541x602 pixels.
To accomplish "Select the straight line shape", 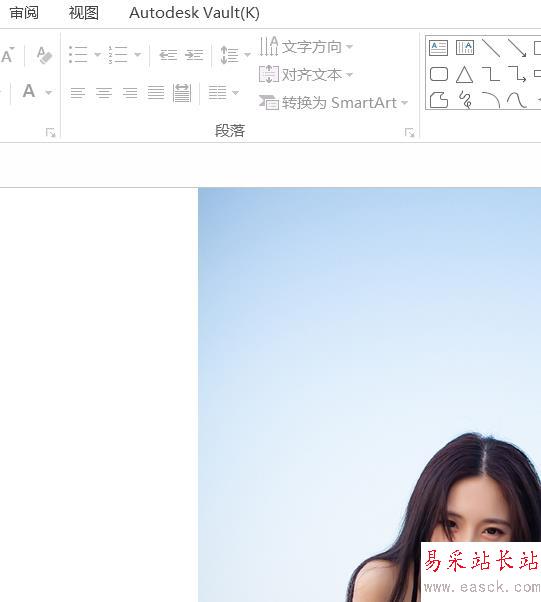I will (491, 48).
